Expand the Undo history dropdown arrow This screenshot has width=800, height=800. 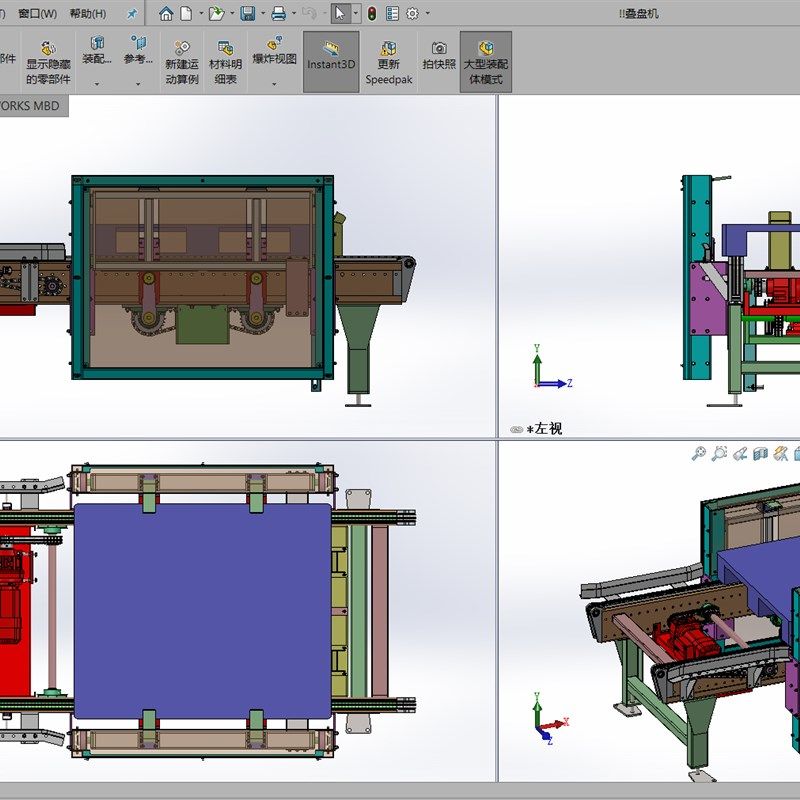324,13
